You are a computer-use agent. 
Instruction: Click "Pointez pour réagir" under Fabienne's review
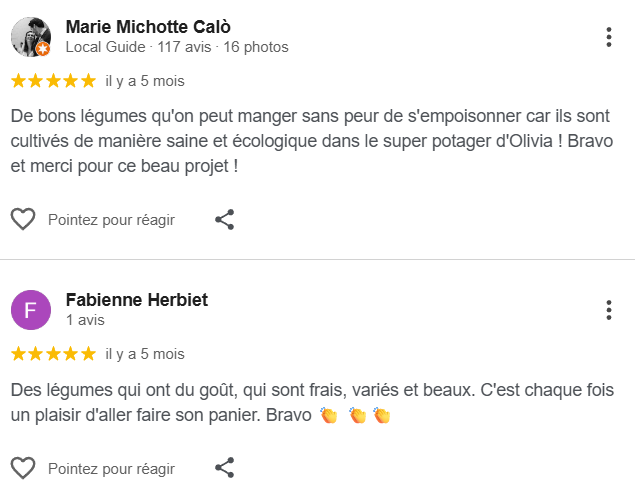click(x=111, y=467)
